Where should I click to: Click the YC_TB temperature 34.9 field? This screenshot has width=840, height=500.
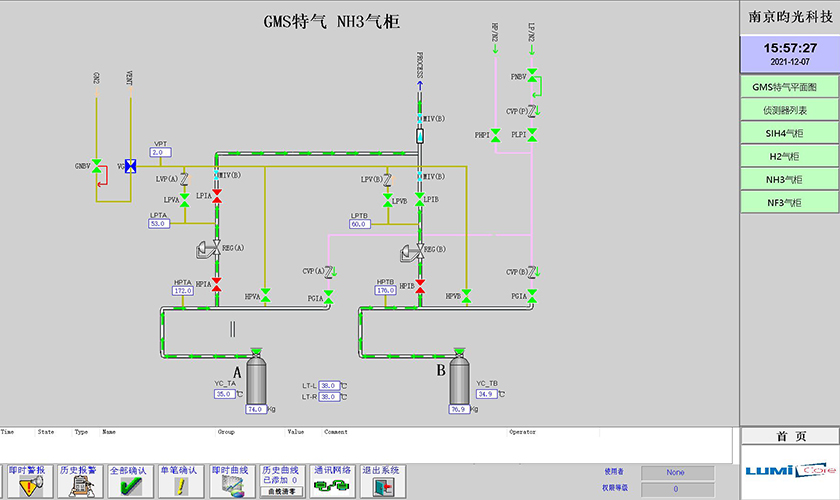pos(486,394)
